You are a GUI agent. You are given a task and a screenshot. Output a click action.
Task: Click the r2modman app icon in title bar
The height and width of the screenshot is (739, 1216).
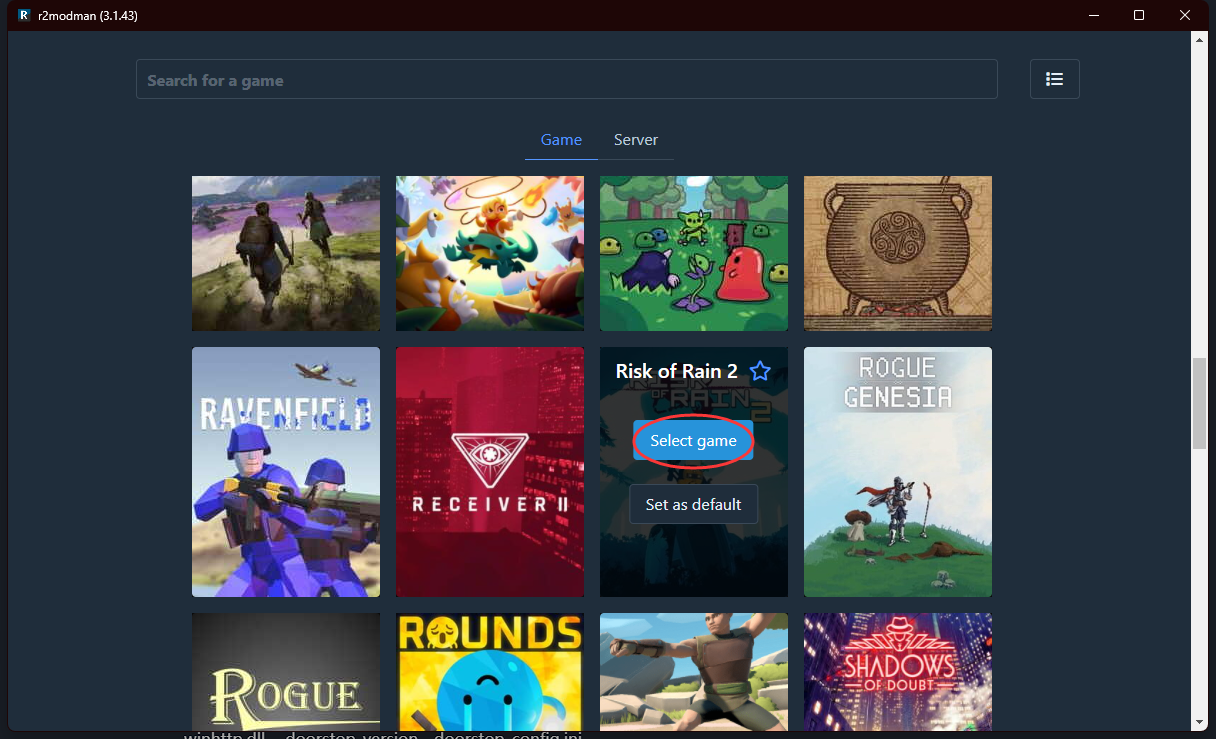[x=24, y=15]
